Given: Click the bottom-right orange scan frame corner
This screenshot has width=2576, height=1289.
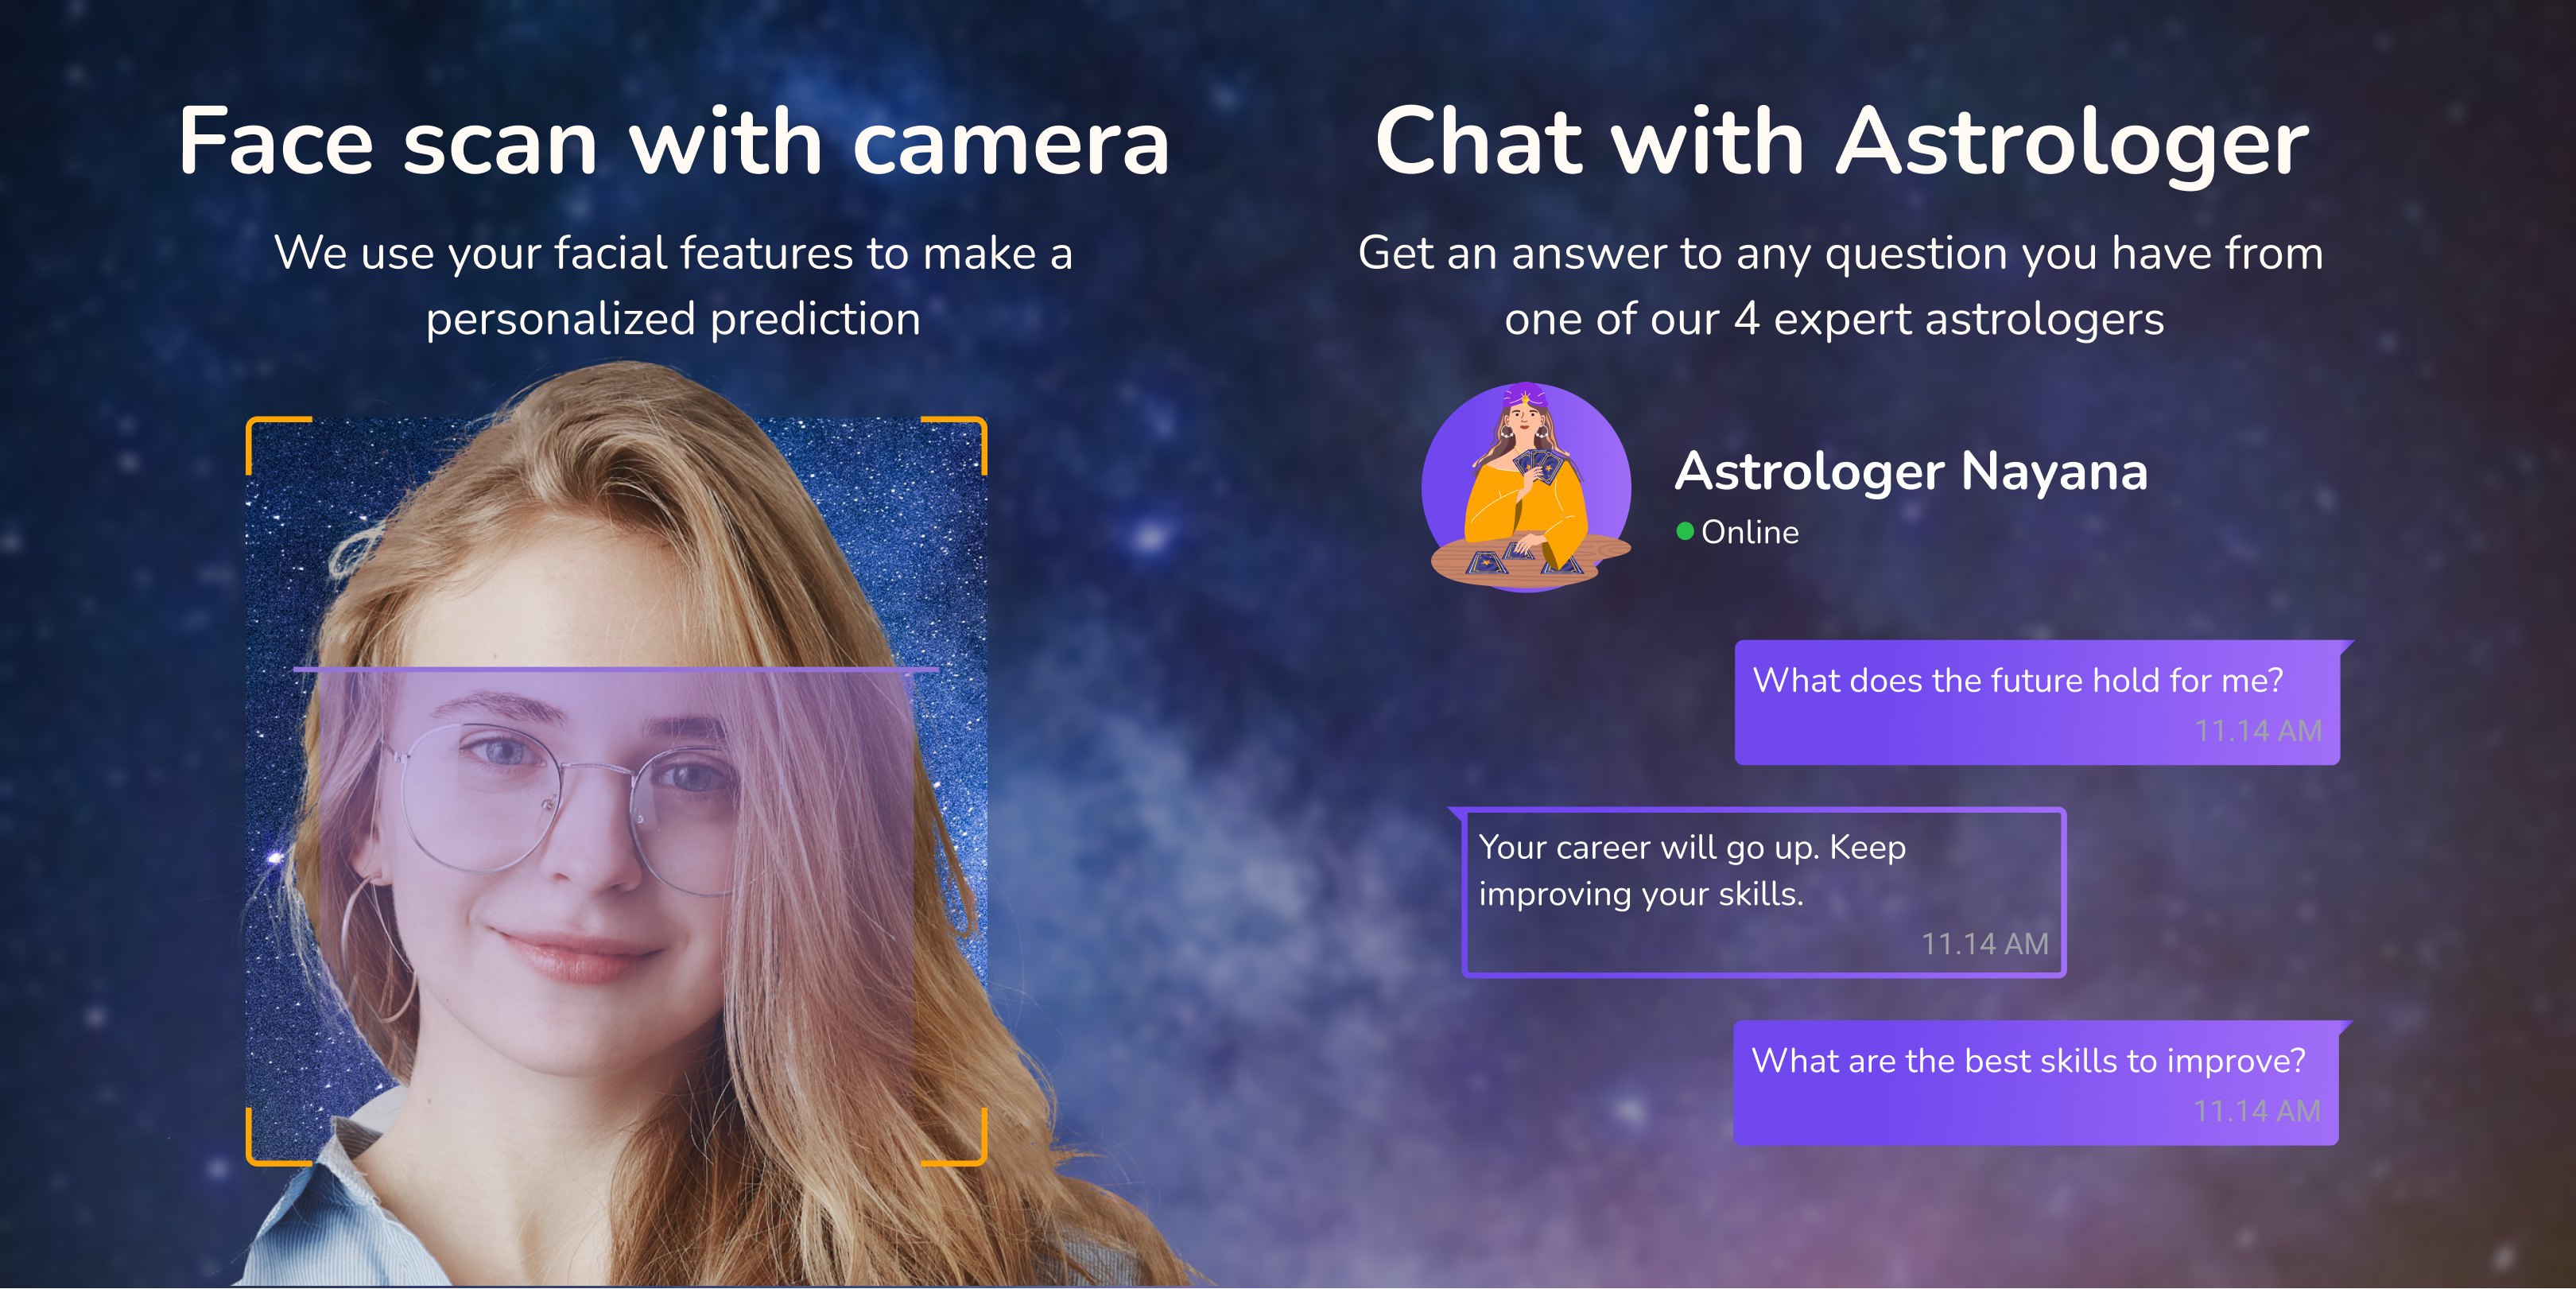Looking at the screenshot, I should (x=954, y=1137).
